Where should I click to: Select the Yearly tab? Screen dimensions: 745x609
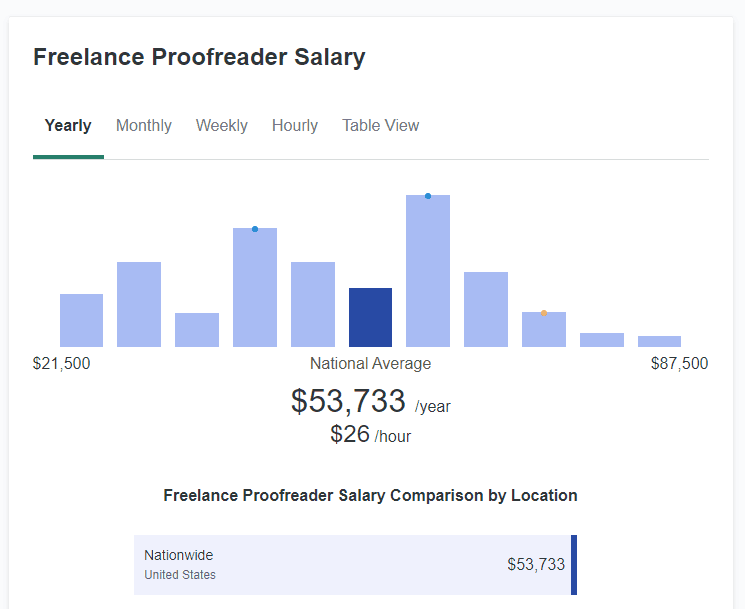(68, 126)
